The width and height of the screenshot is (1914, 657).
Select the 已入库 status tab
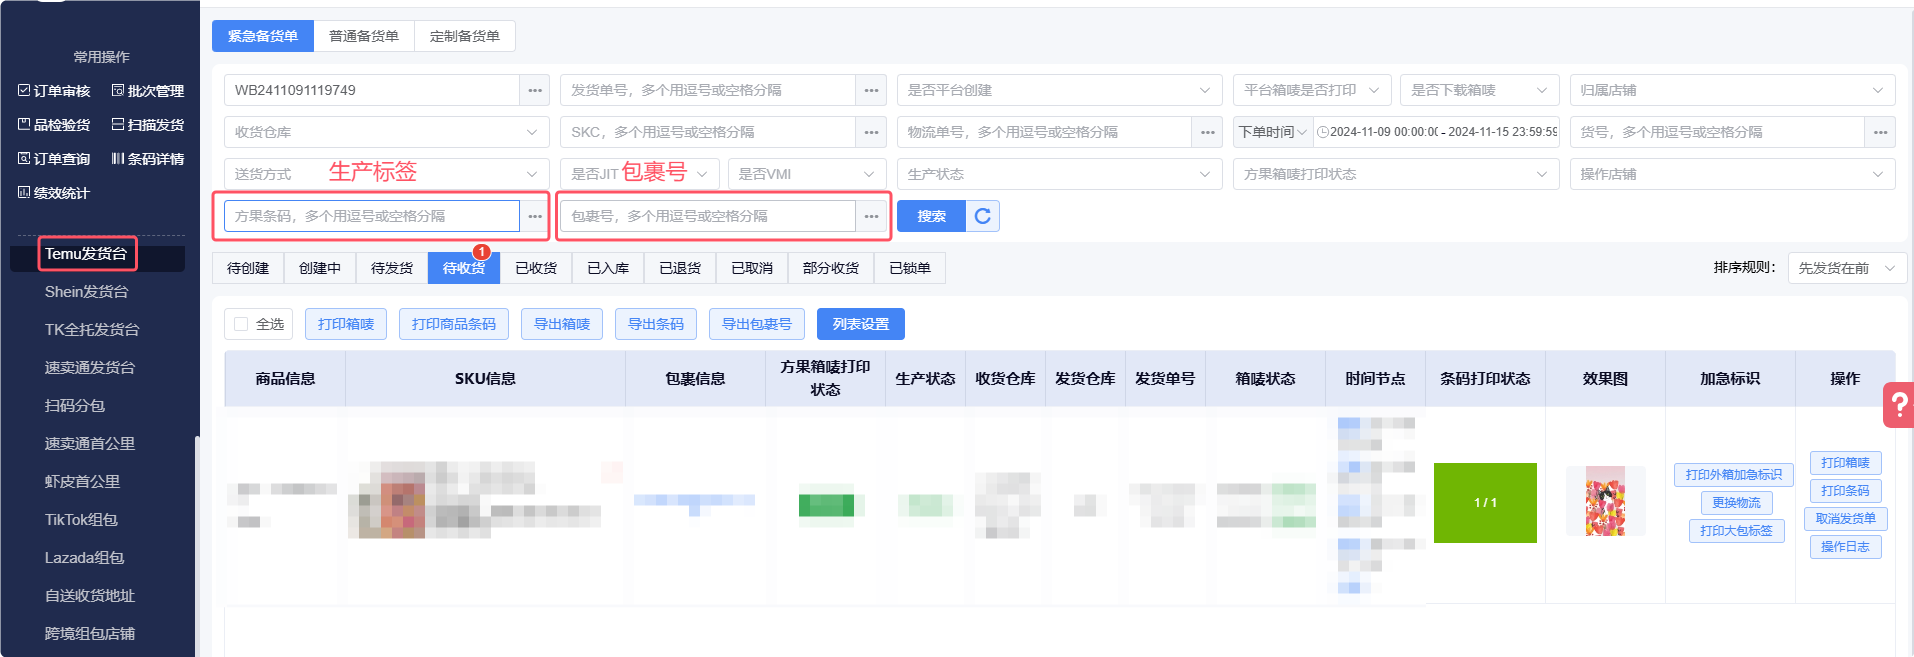[608, 268]
